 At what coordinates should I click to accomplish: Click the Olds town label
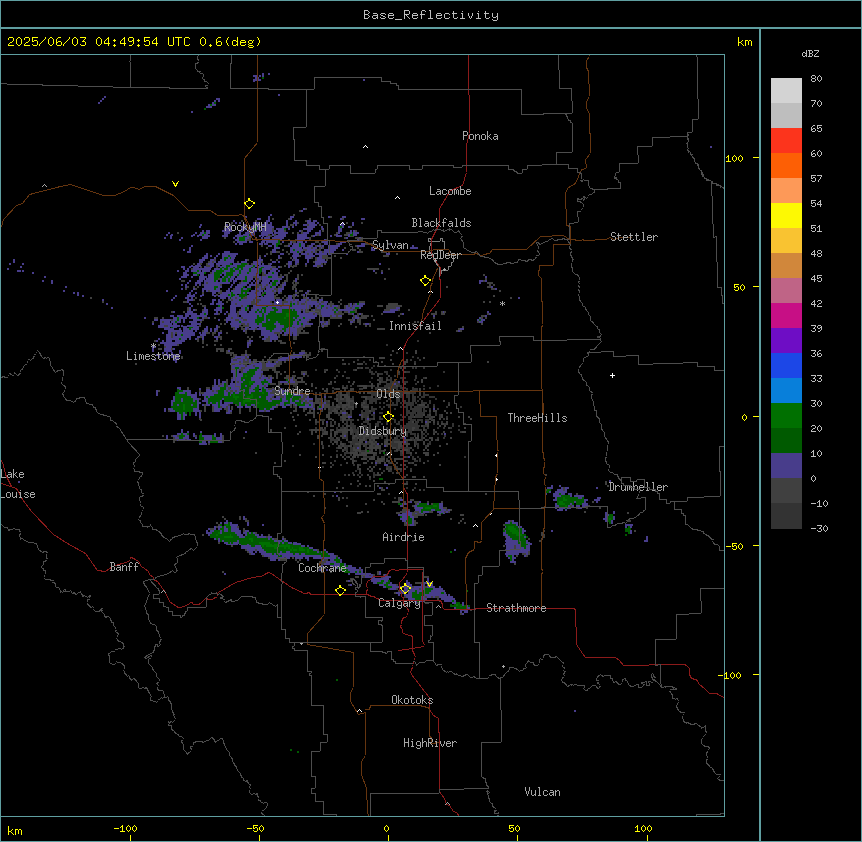coord(388,394)
